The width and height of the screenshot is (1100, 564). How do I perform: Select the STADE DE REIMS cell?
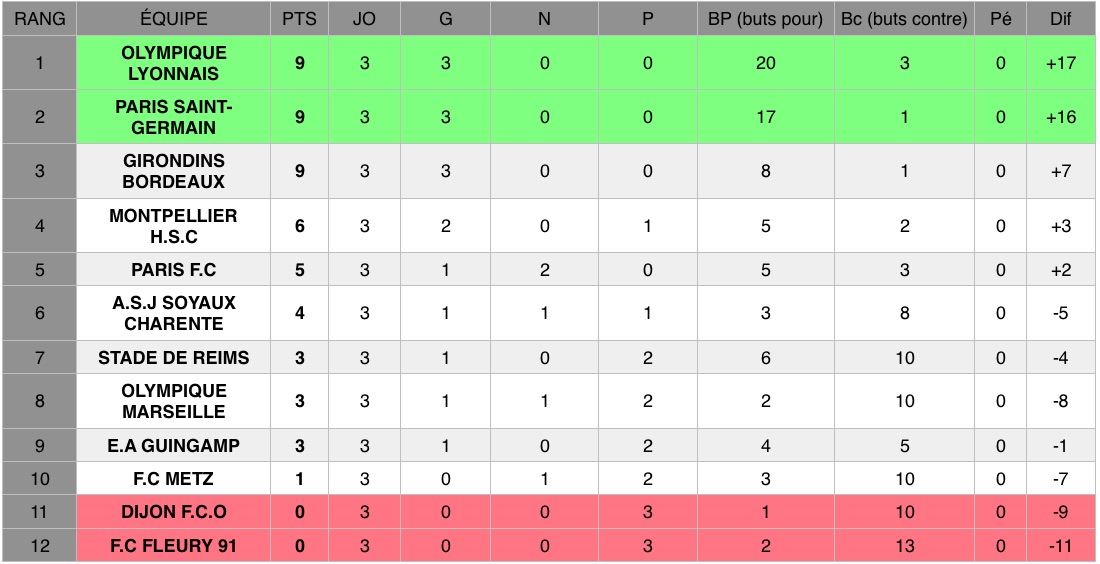[173, 358]
